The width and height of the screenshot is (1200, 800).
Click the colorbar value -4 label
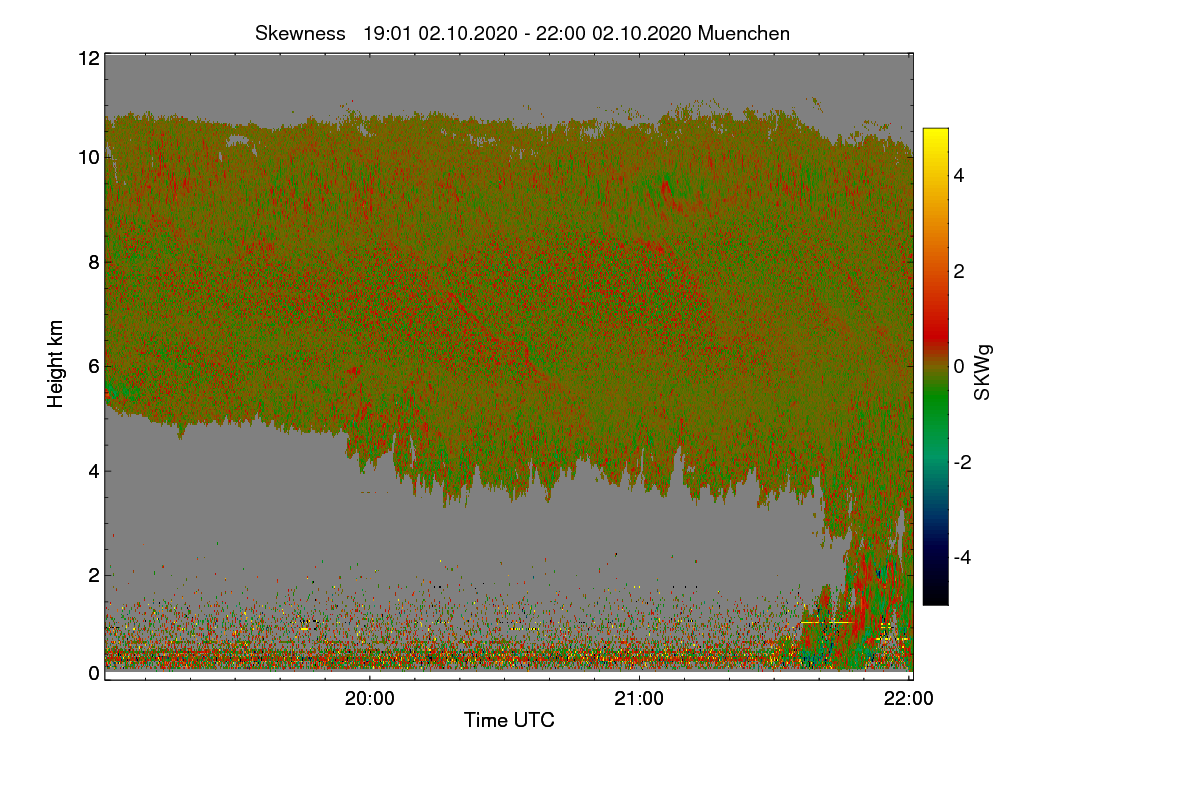[963, 557]
